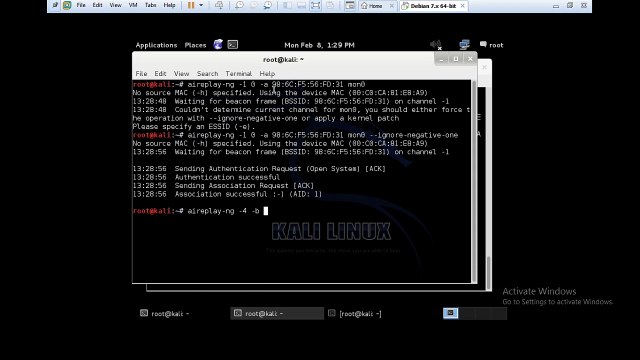
Task: Click the front terminal's vertical scrollbar
Action: click(x=474, y=181)
